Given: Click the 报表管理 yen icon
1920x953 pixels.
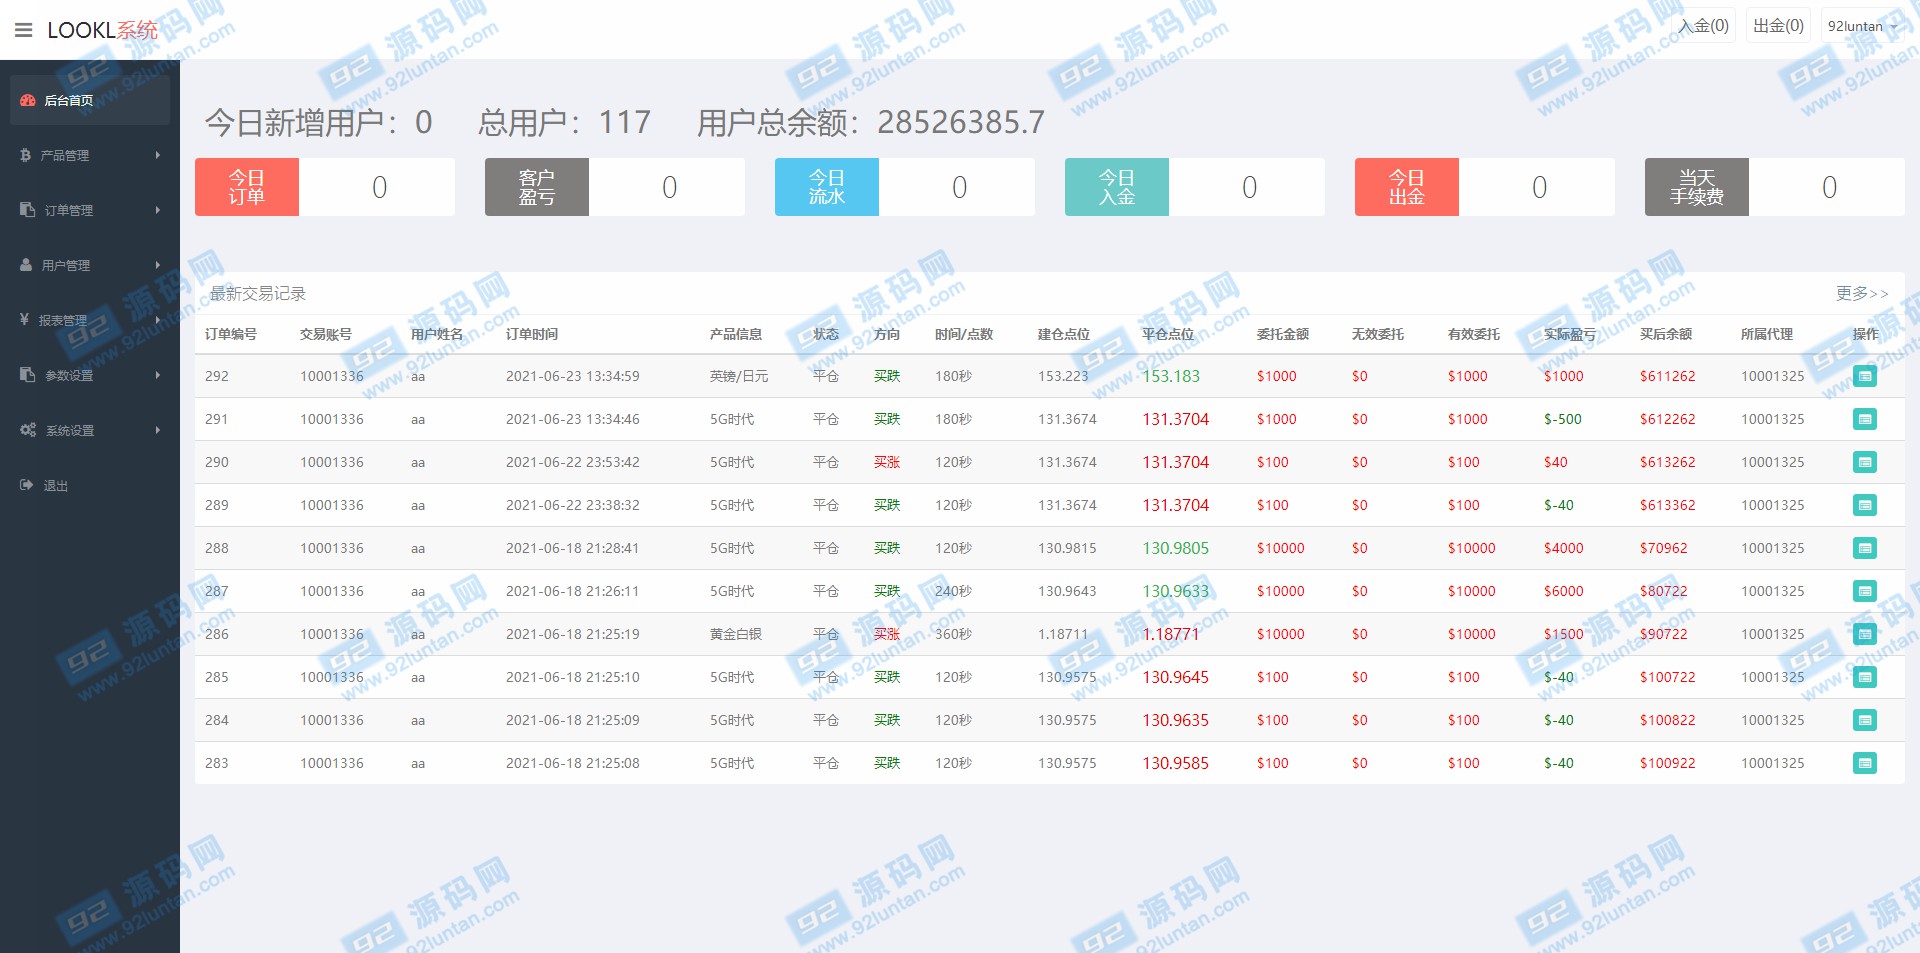Looking at the screenshot, I should (25, 320).
